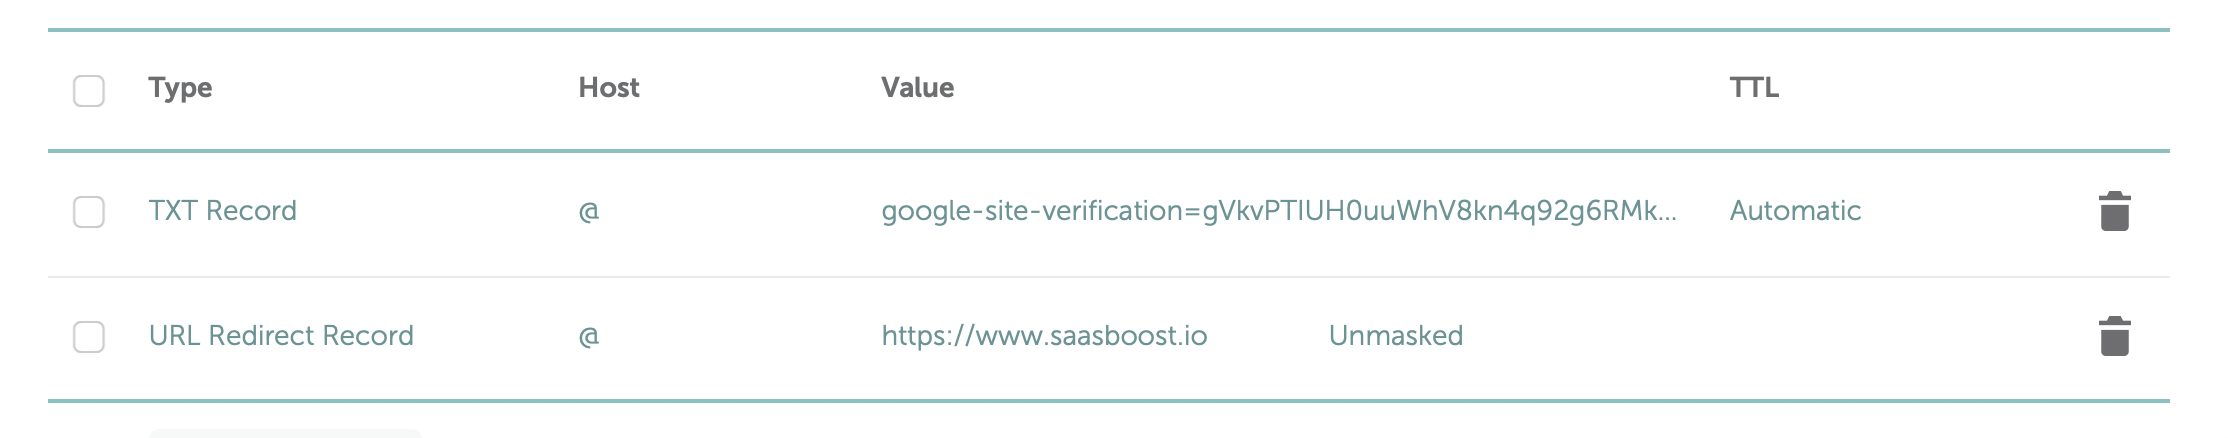Delete the TXT Record using trash icon
This screenshot has width=2228, height=438.
[x=2114, y=211]
